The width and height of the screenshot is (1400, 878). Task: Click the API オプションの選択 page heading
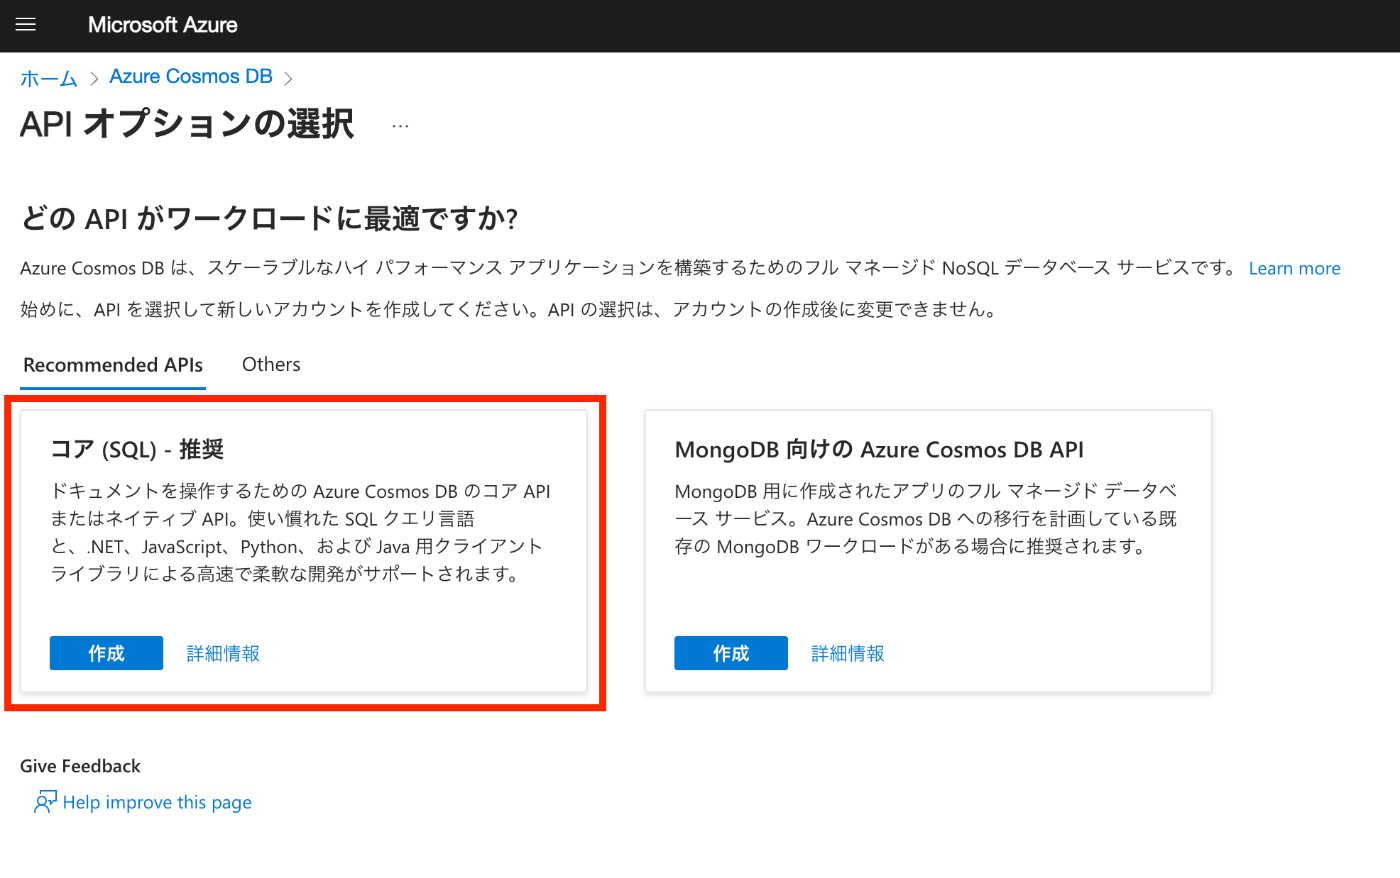pyautogui.click(x=187, y=124)
